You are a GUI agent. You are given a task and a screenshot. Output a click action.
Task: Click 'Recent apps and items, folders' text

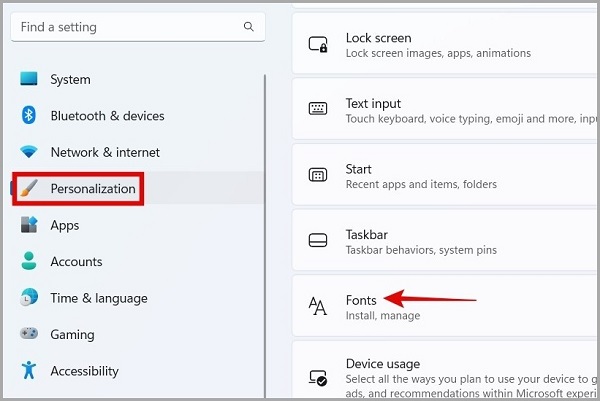(x=421, y=184)
